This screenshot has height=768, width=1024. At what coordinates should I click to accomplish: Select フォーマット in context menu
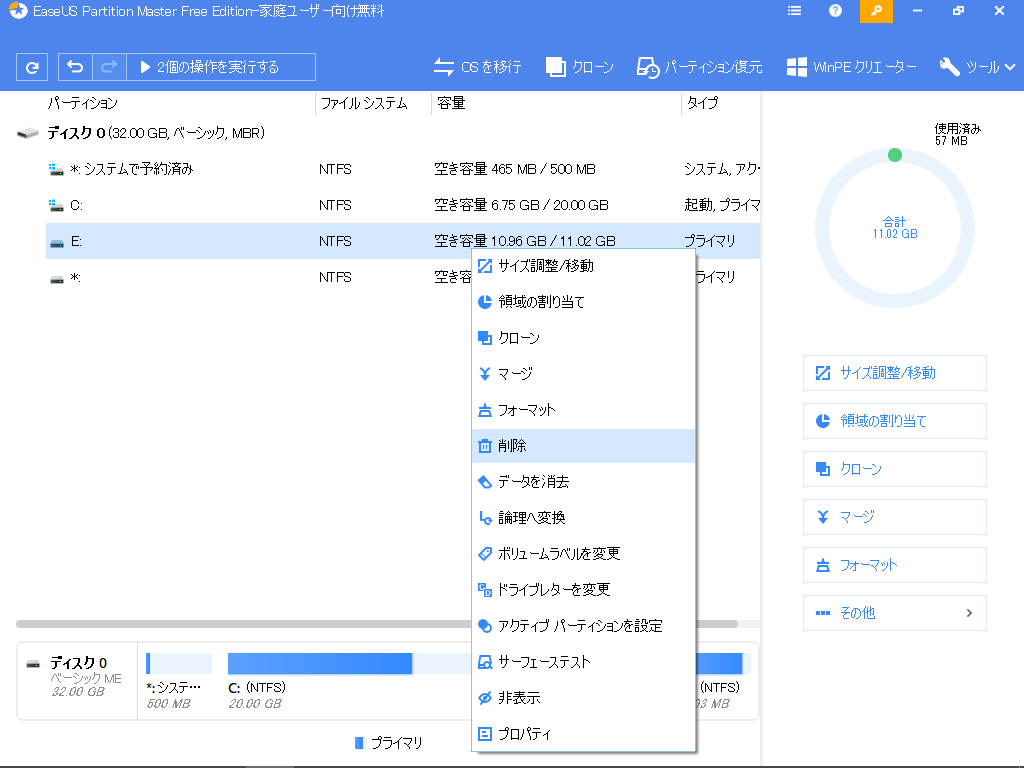point(583,410)
